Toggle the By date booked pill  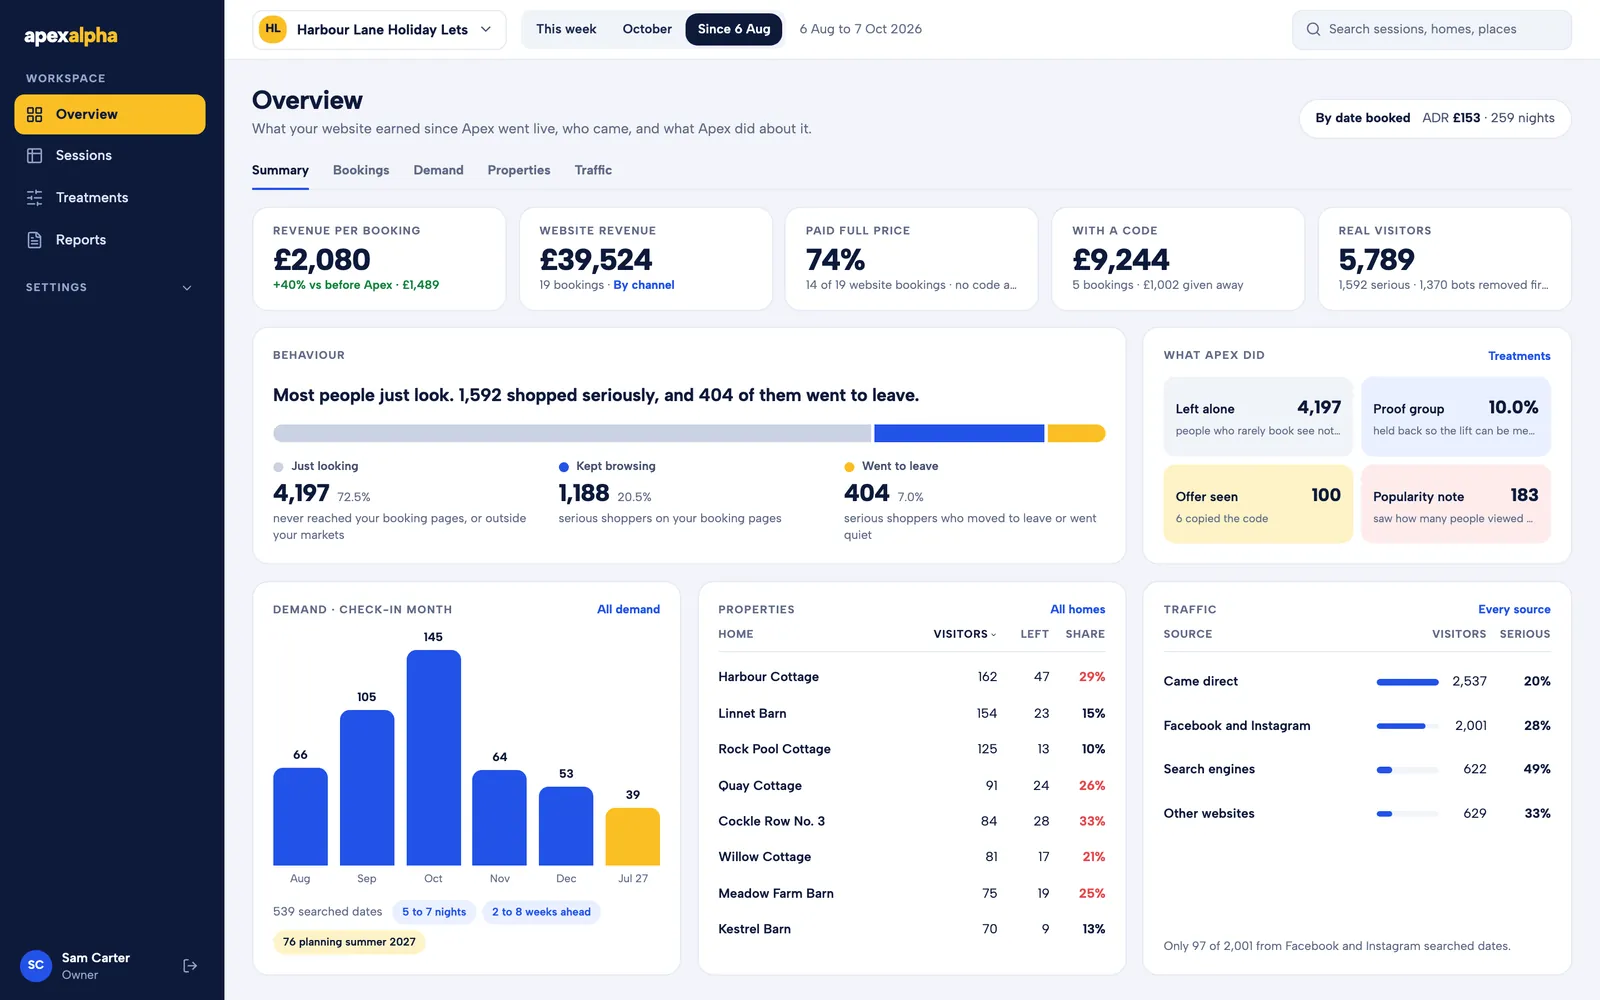pos(1435,118)
